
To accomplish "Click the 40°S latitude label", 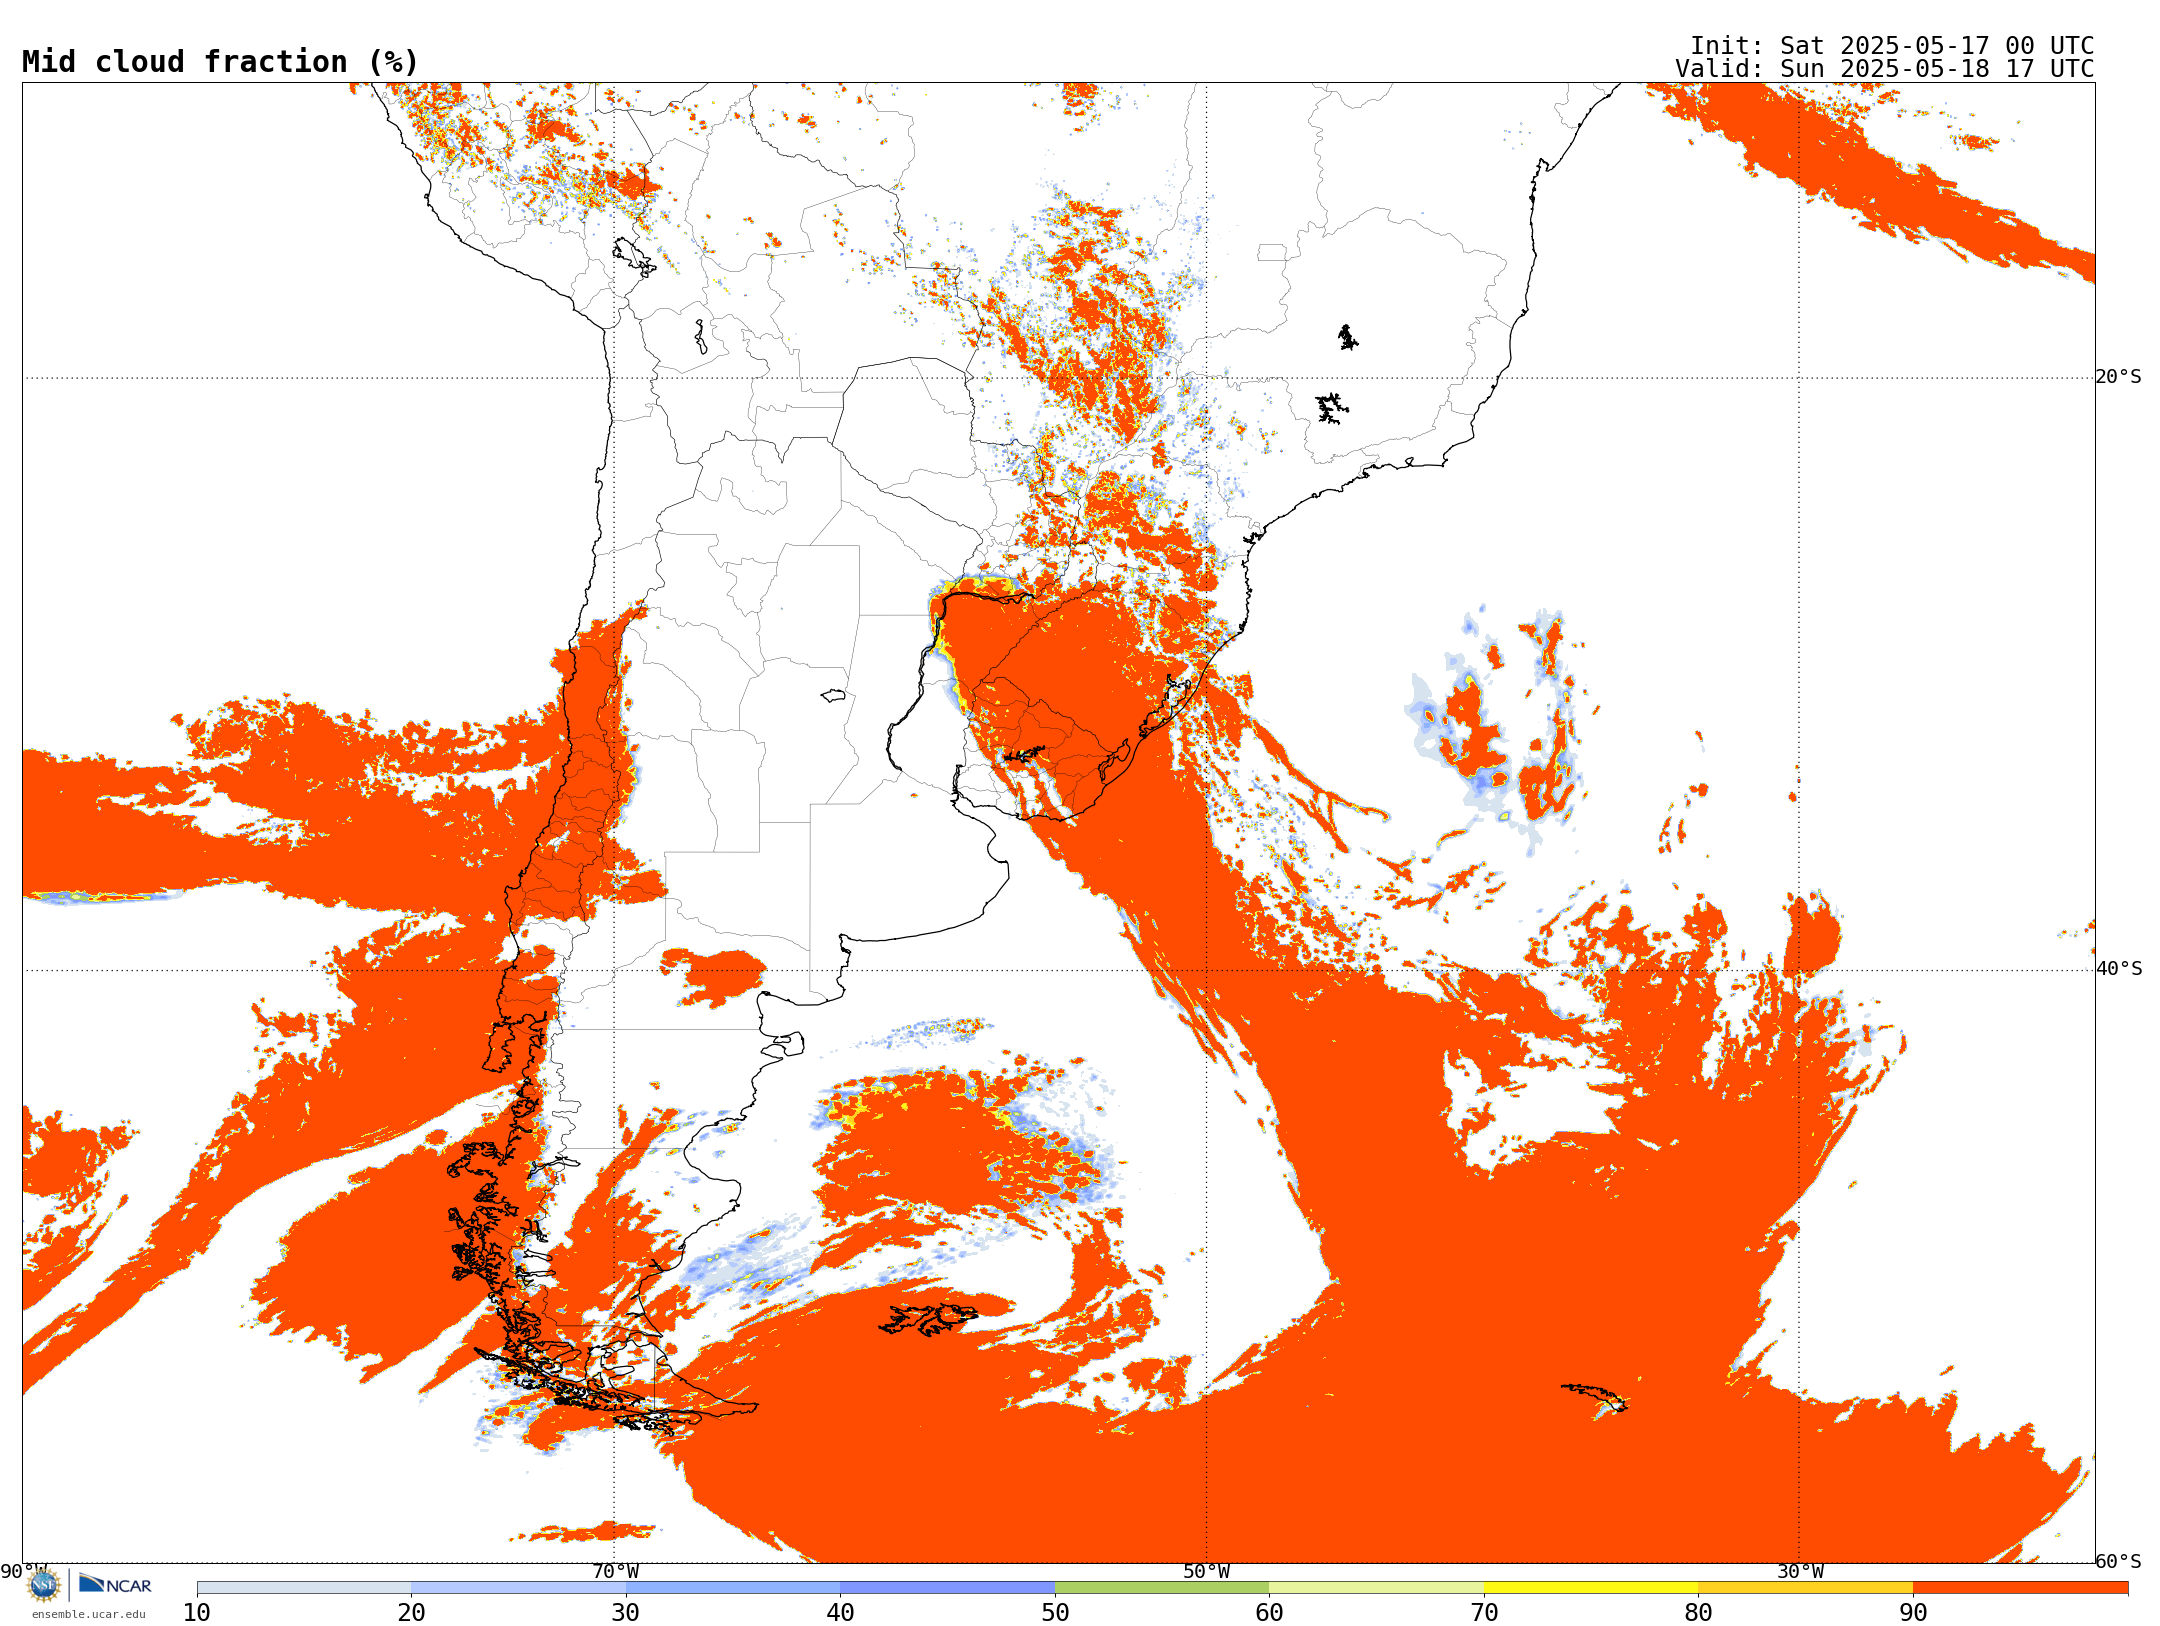I will [2119, 969].
